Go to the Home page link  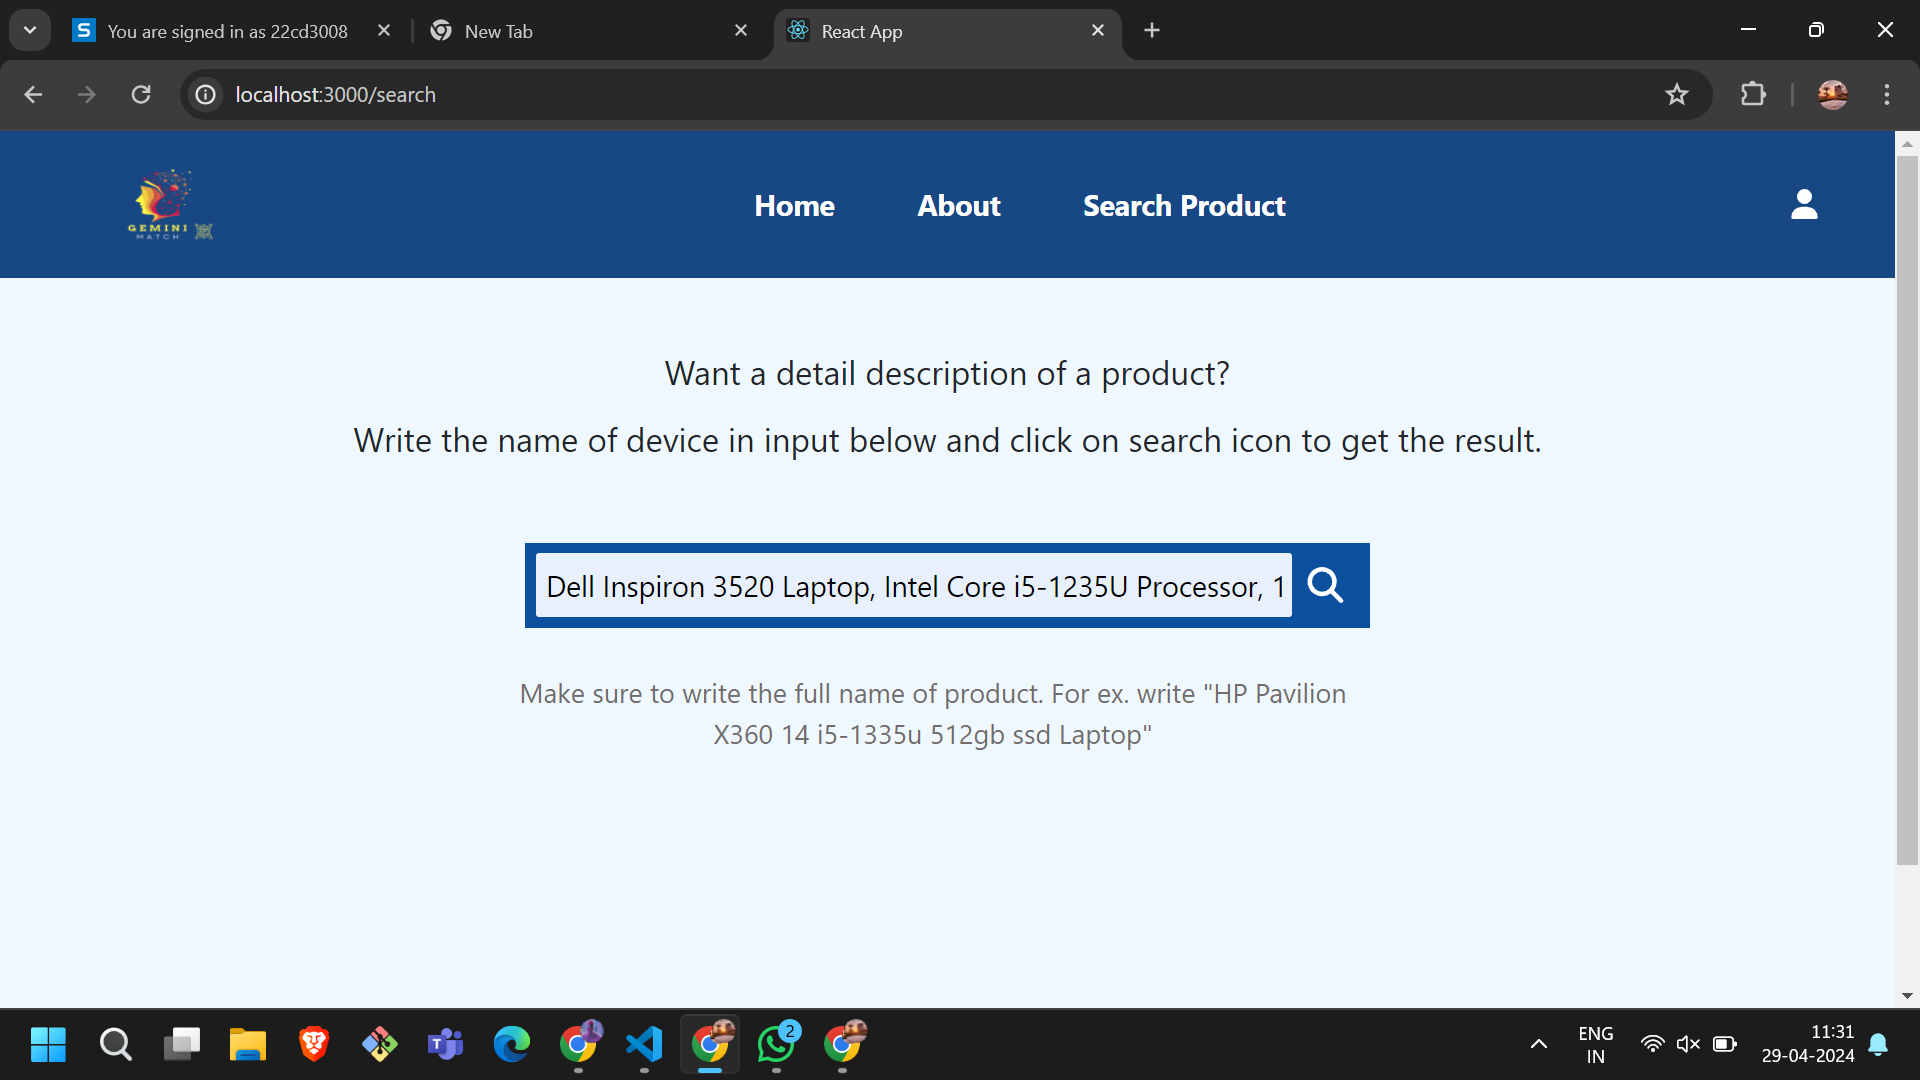coord(794,206)
